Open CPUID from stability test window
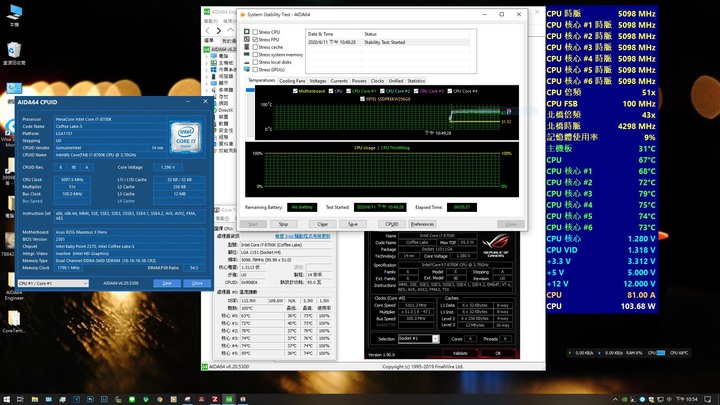Image resolution: width=720 pixels, height=405 pixels. pos(392,224)
